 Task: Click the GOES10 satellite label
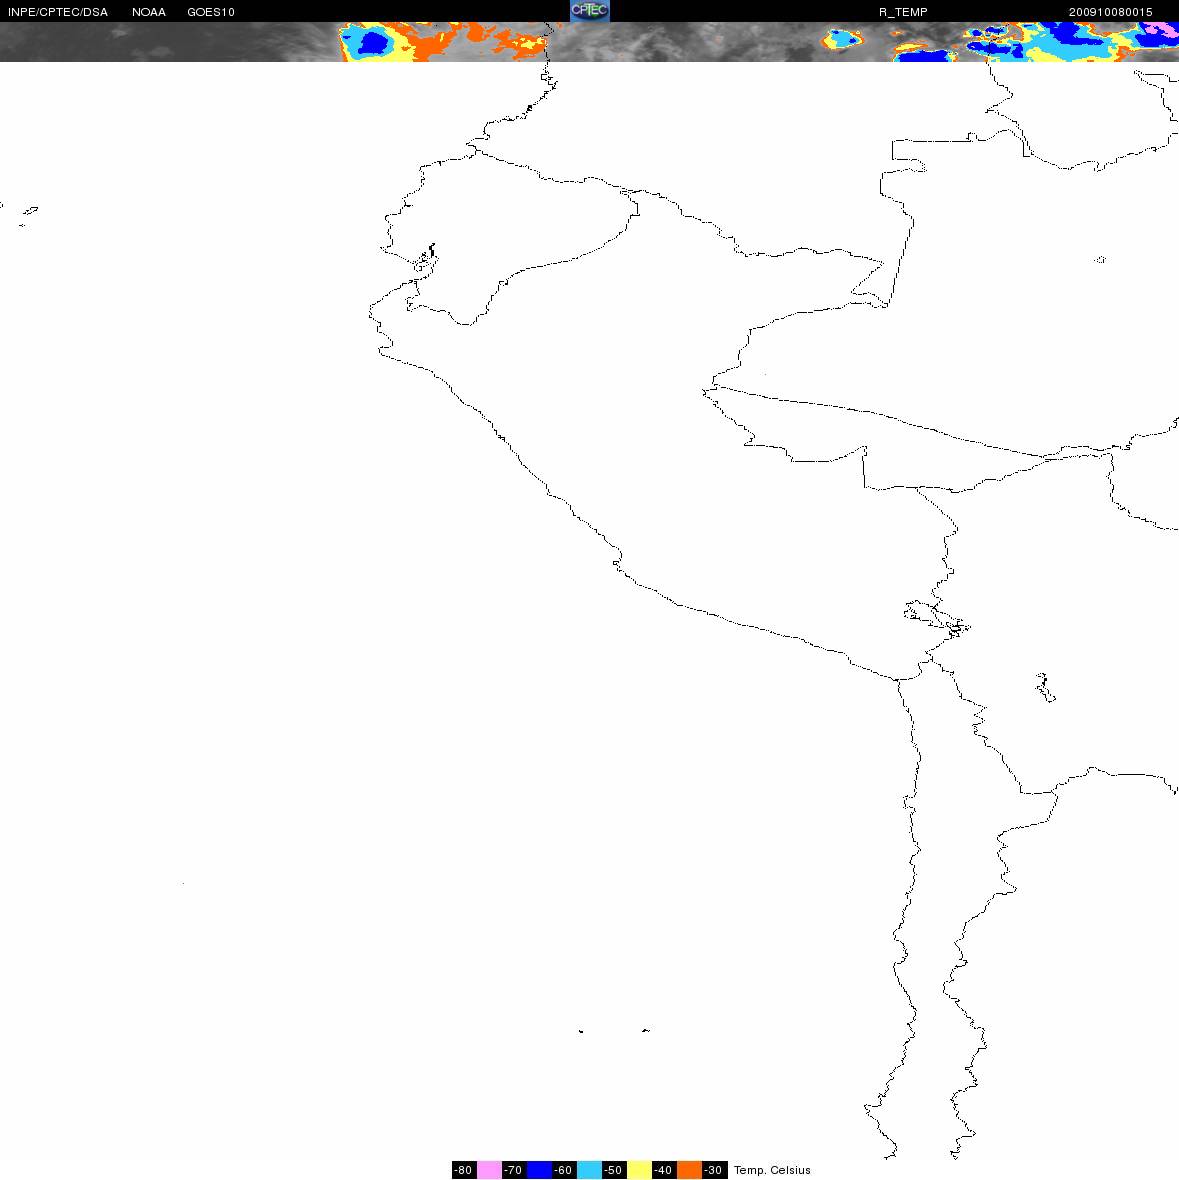(211, 12)
